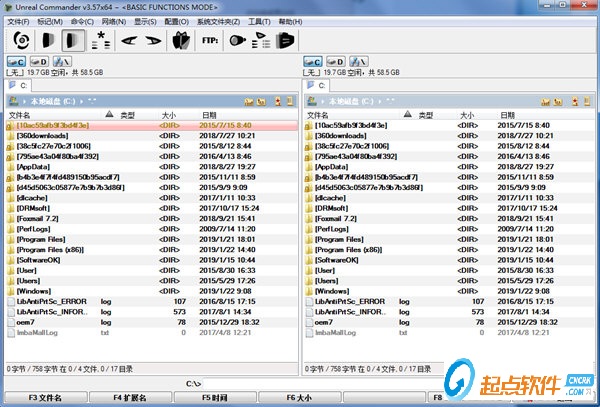Click the second folder icon in left path bar

(x=262, y=102)
